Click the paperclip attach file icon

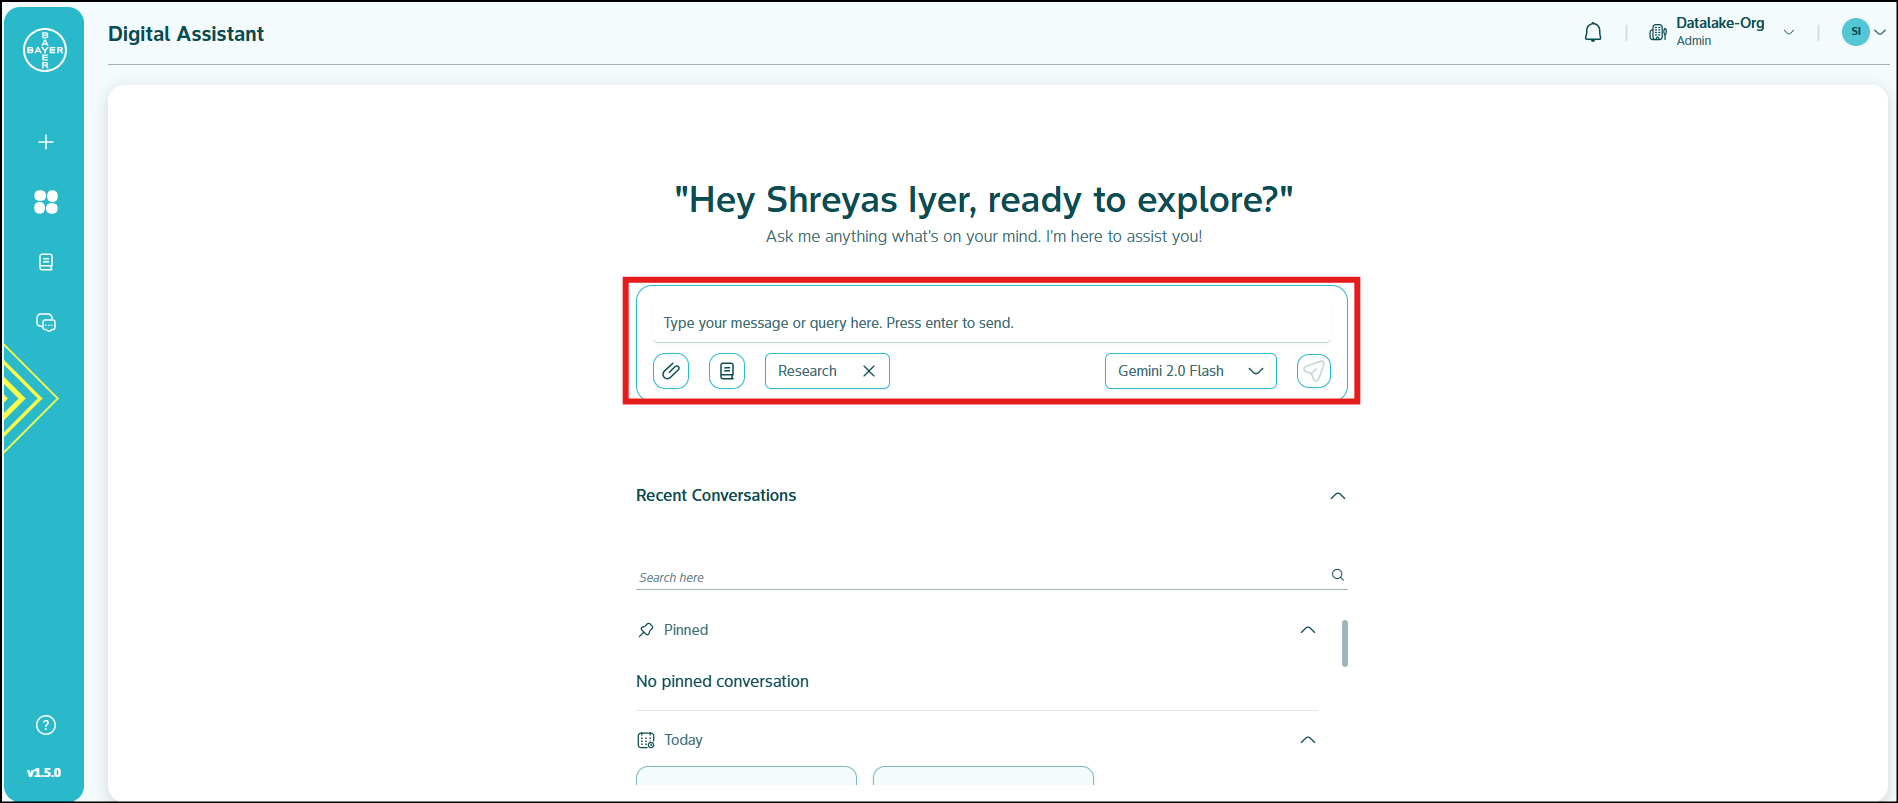[671, 371]
